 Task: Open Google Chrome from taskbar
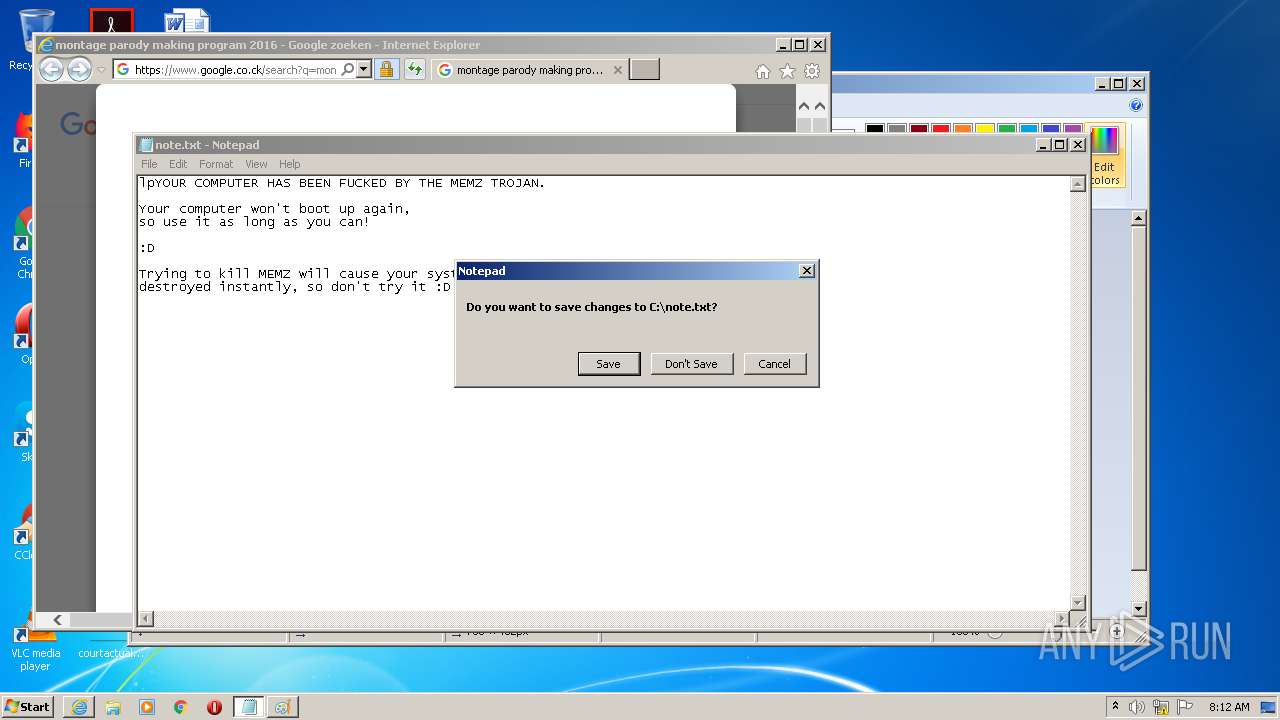181,707
